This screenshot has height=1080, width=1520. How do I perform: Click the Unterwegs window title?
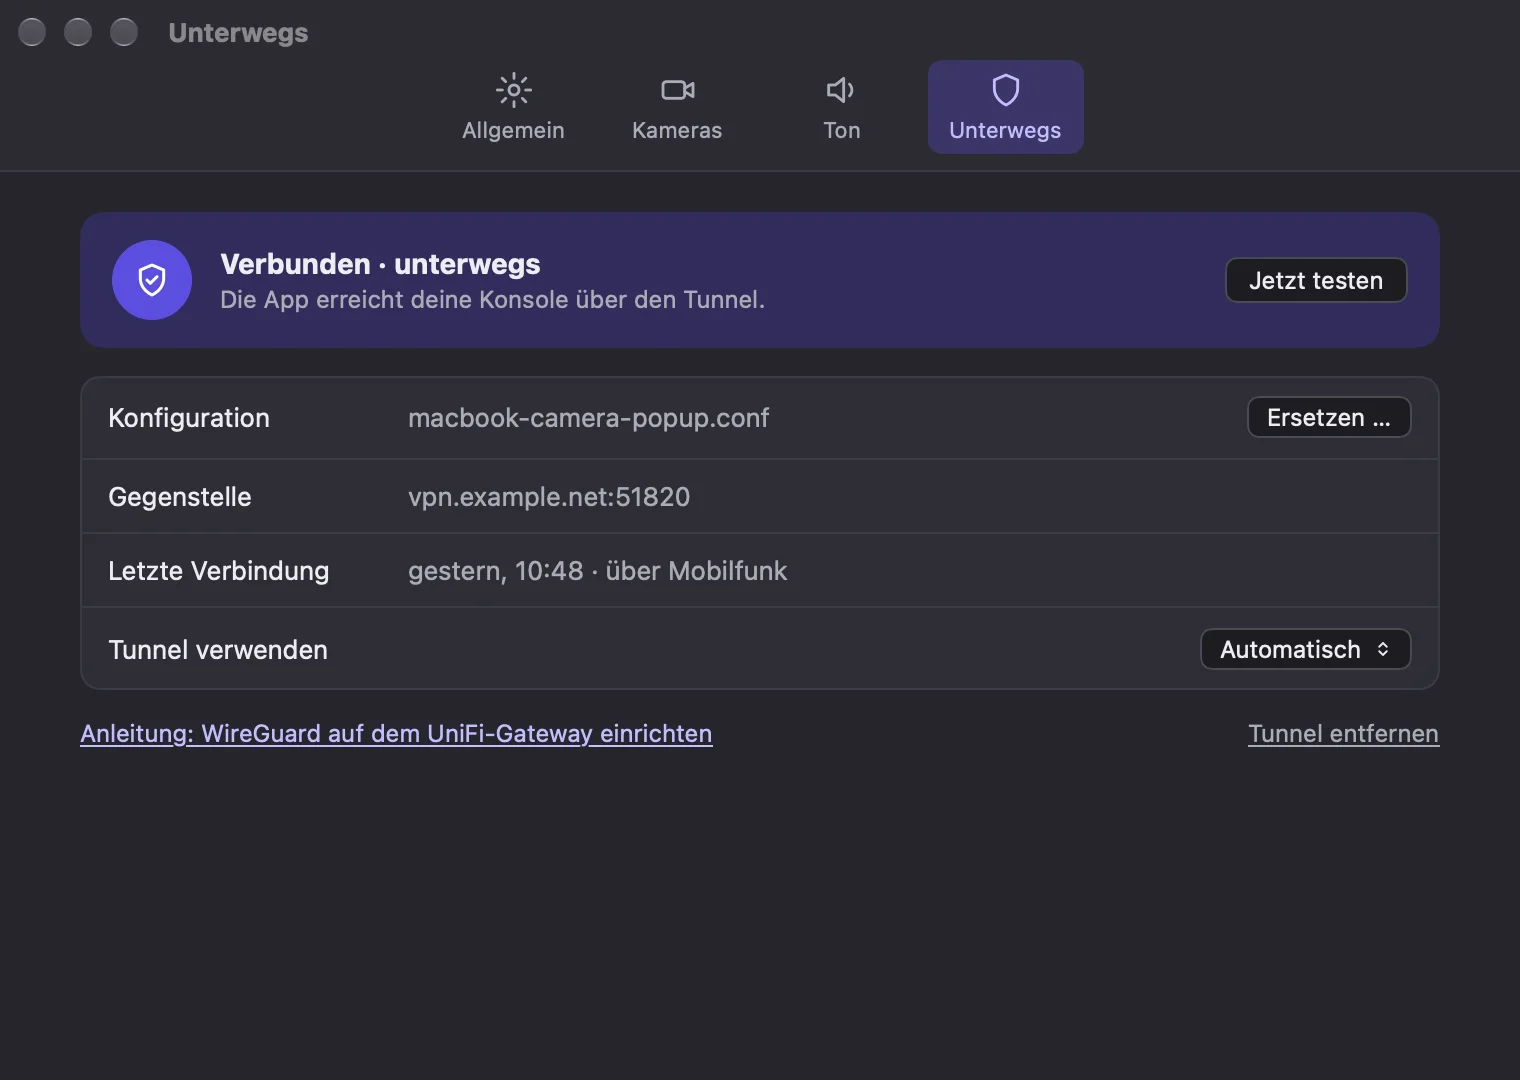pos(238,33)
